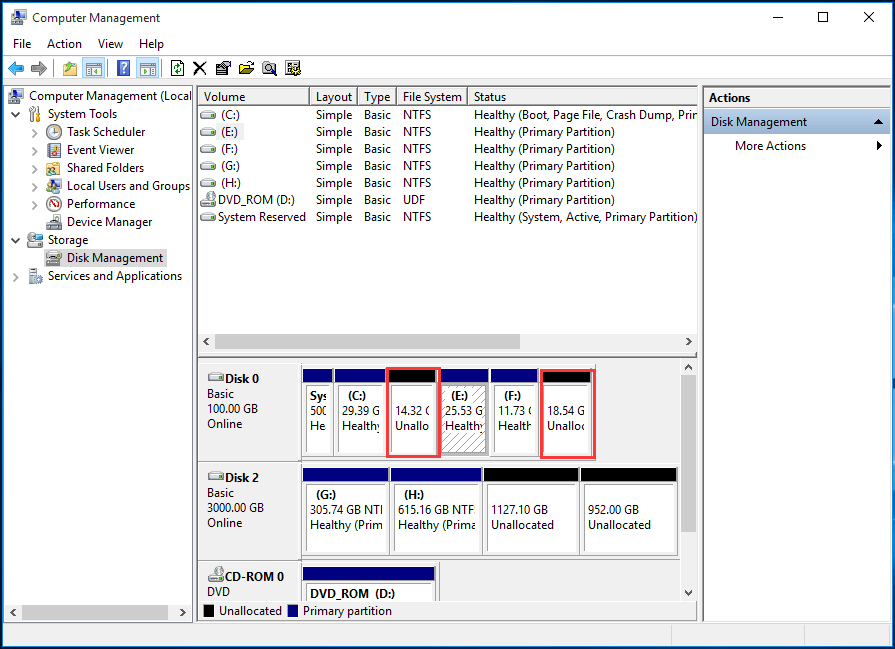Click the DVD_ROM (D:) volume disc icon
Image resolution: width=895 pixels, height=649 pixels.
tap(208, 200)
